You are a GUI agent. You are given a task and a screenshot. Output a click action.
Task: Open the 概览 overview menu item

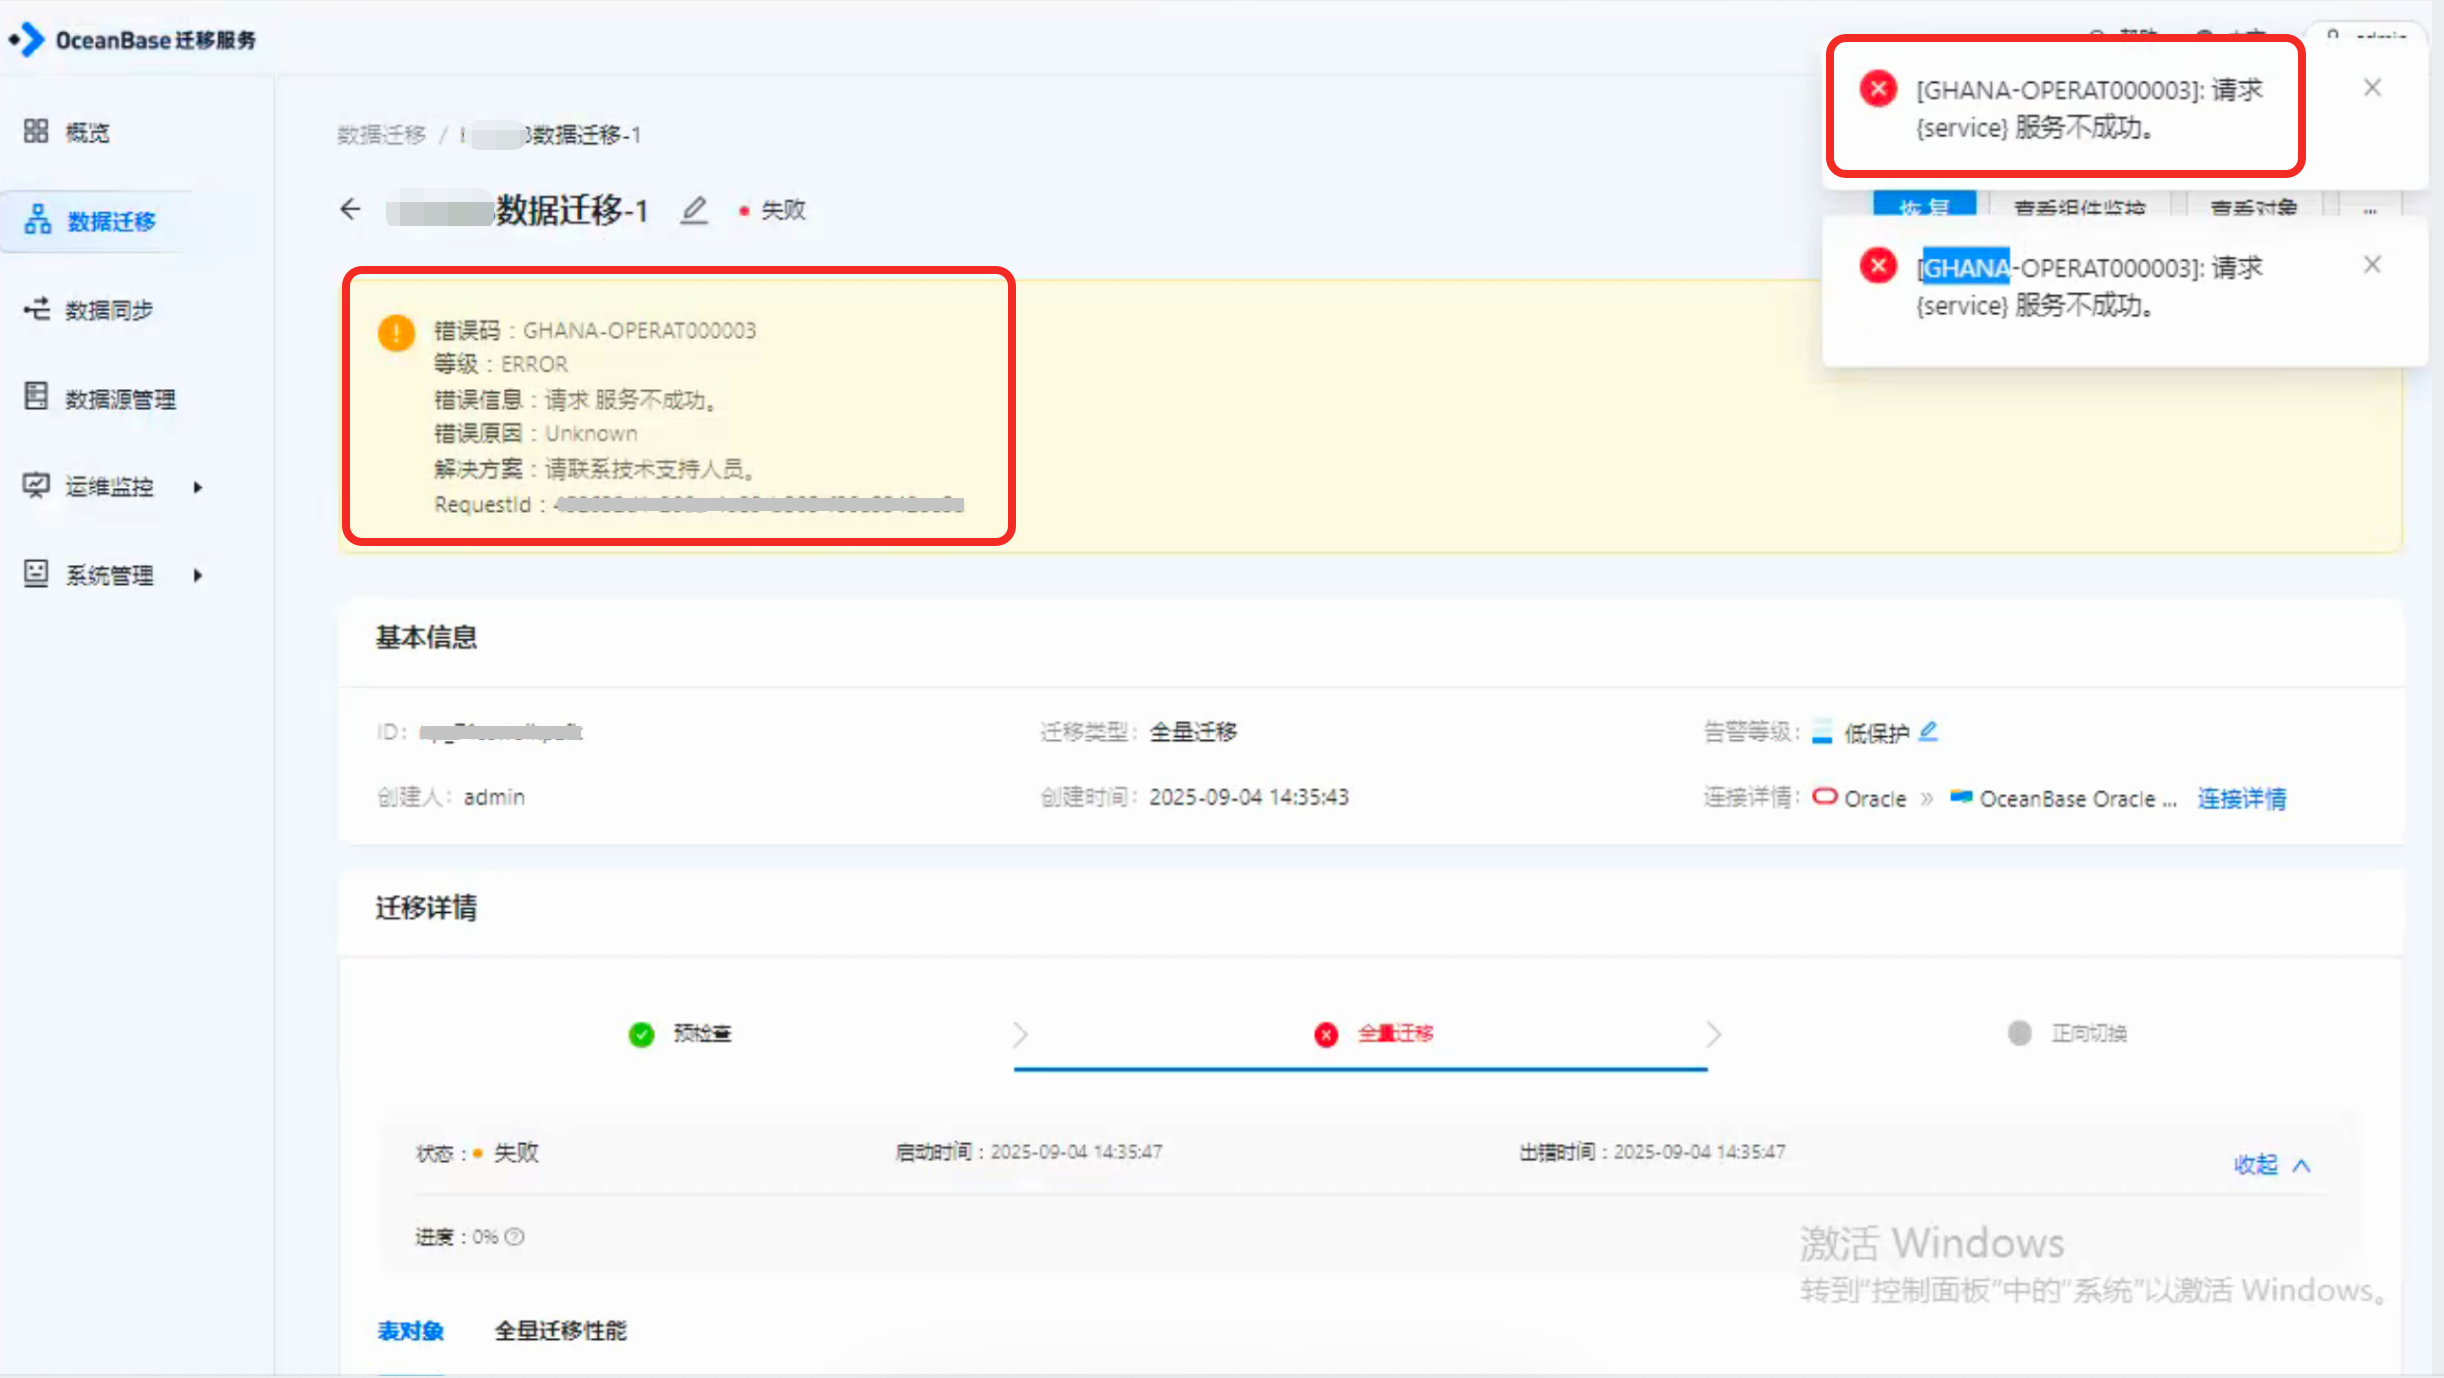point(87,132)
